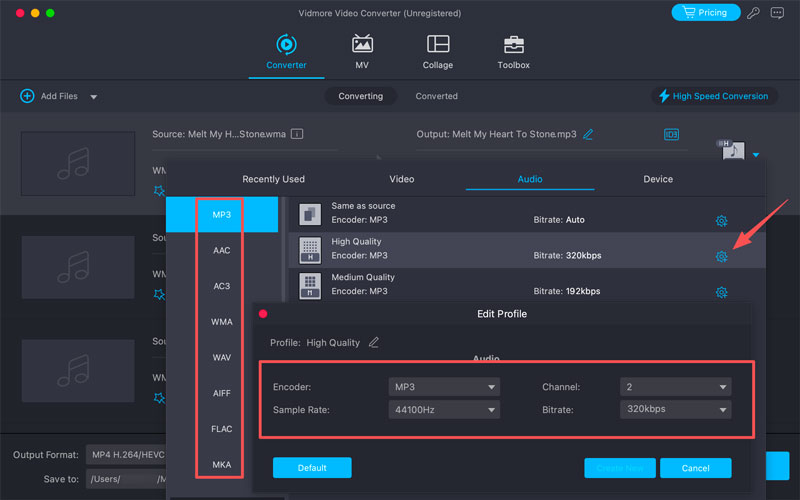800x500 pixels.
Task: Choose MKA in the format list
Action: coord(221,465)
